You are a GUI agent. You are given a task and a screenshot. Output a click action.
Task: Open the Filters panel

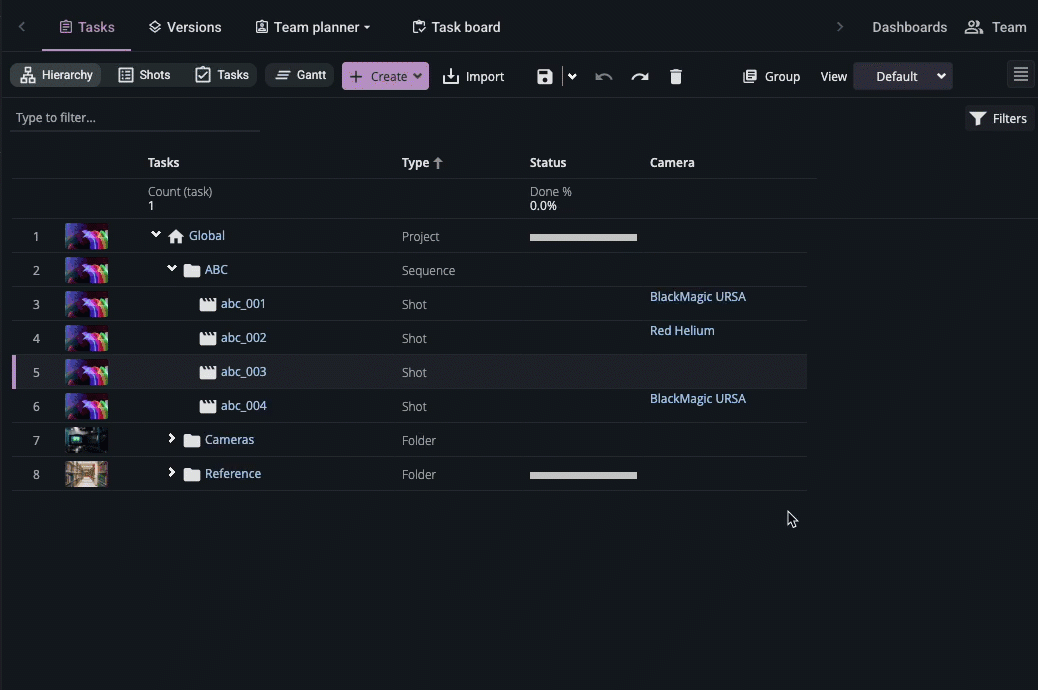coord(998,118)
